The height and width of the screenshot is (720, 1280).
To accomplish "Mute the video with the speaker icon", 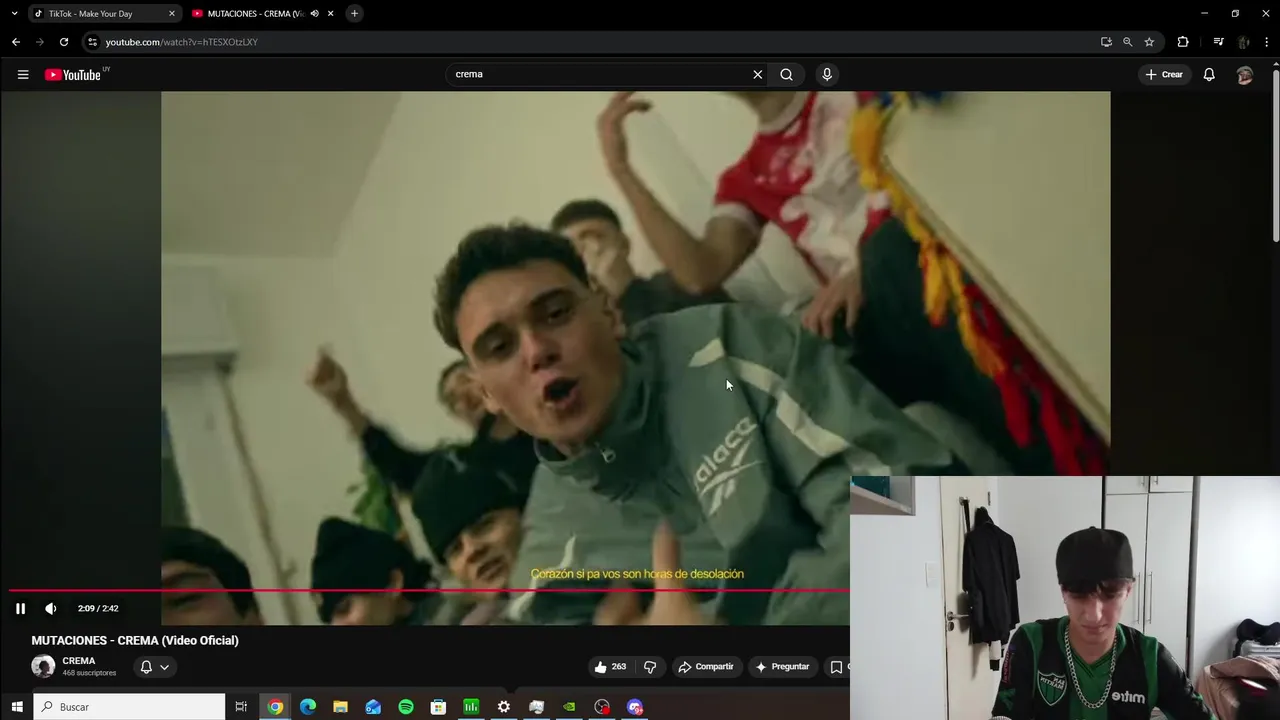I will point(51,608).
